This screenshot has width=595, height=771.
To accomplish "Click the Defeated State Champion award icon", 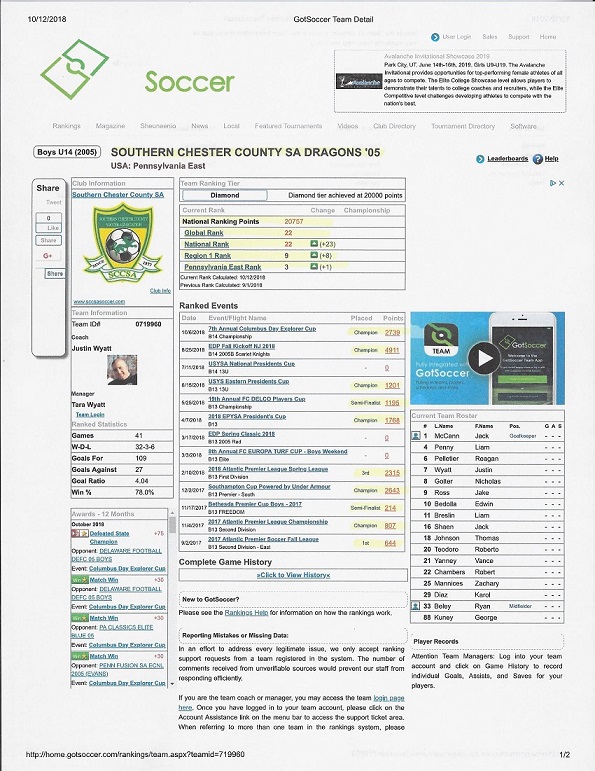I will 80,534.
